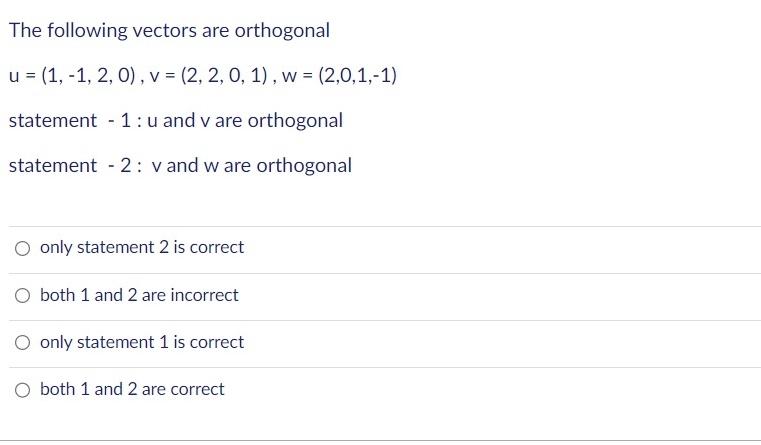Screen dimensions: 761x445
Task: Click the "only statement 2 is correct" answer label
Action: (x=142, y=247)
